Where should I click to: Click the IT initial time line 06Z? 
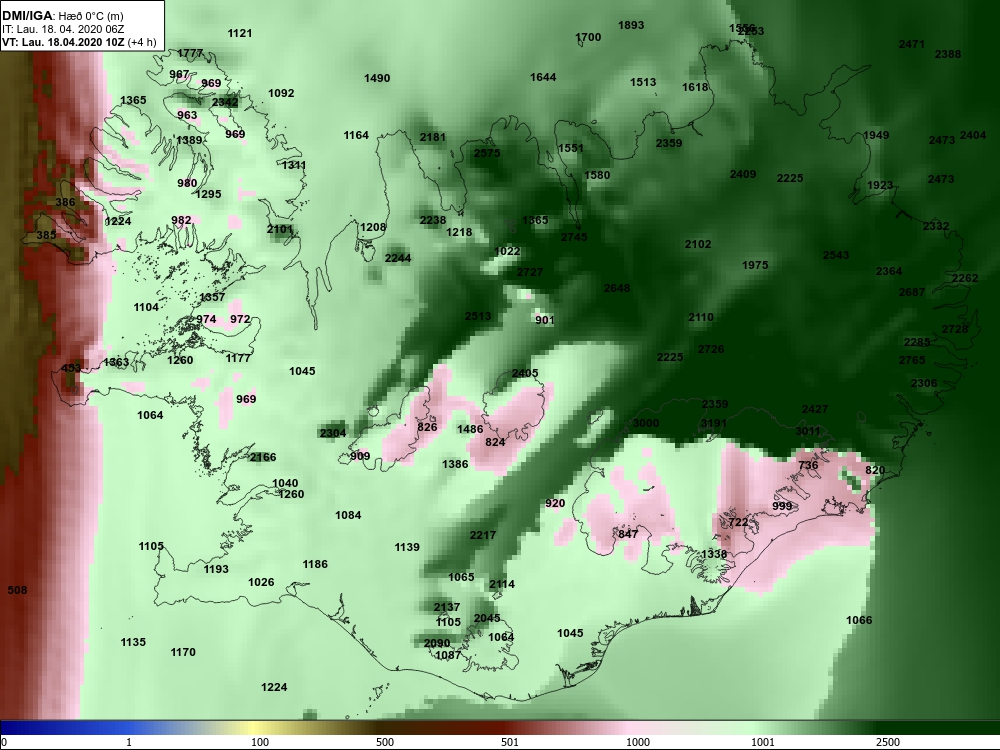61,29
